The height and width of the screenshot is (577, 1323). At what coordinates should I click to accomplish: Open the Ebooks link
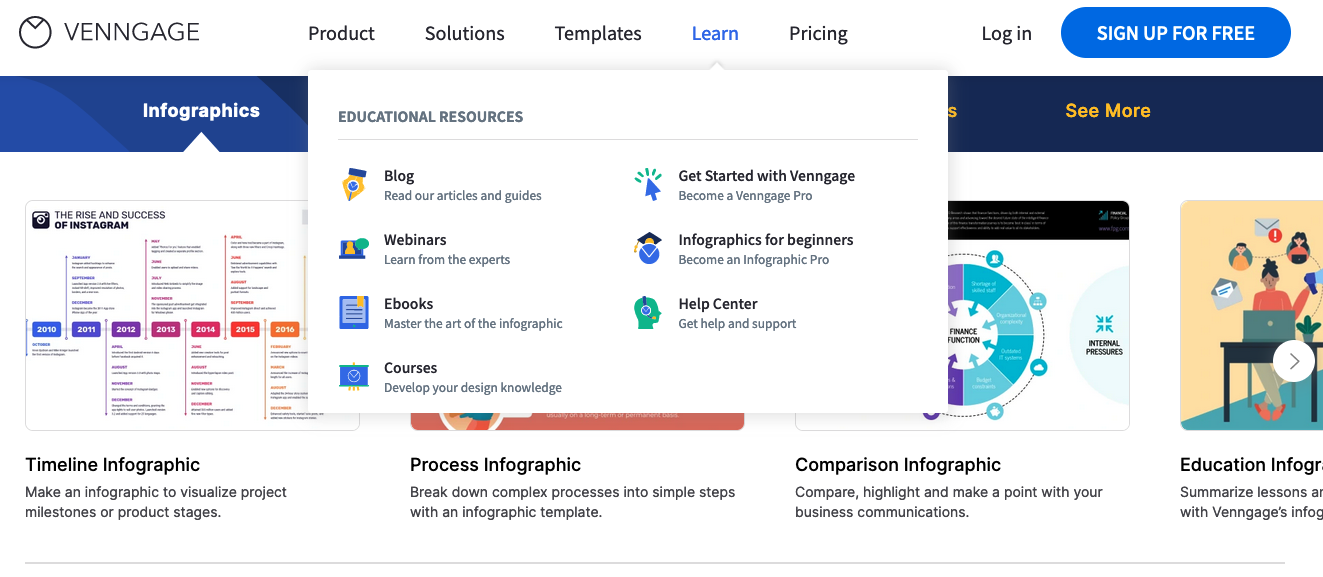(409, 303)
